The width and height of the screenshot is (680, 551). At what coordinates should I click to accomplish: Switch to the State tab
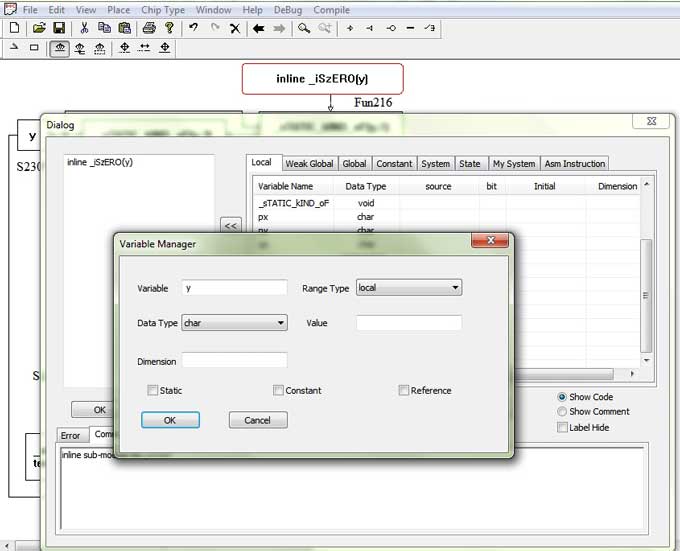pos(470,163)
